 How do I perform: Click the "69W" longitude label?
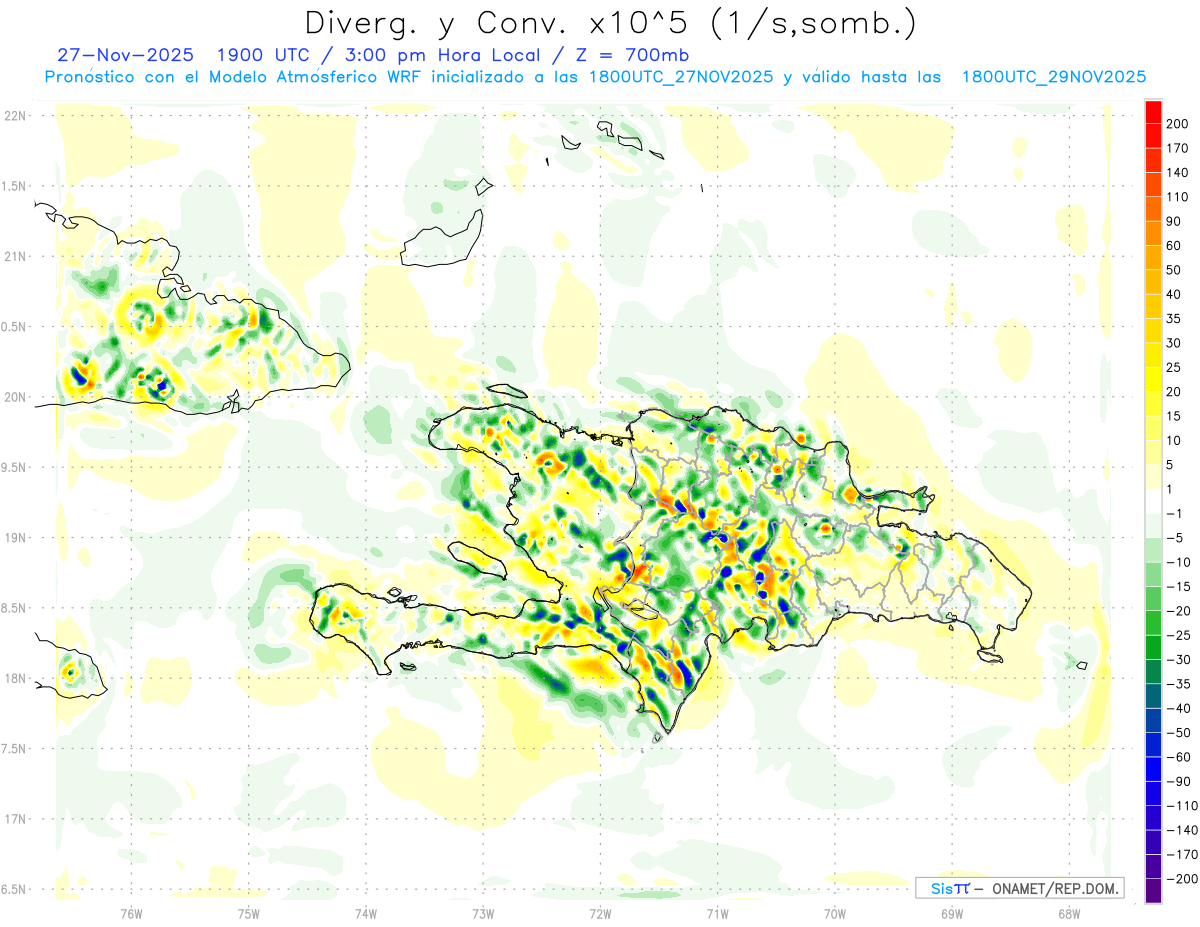click(x=952, y=913)
